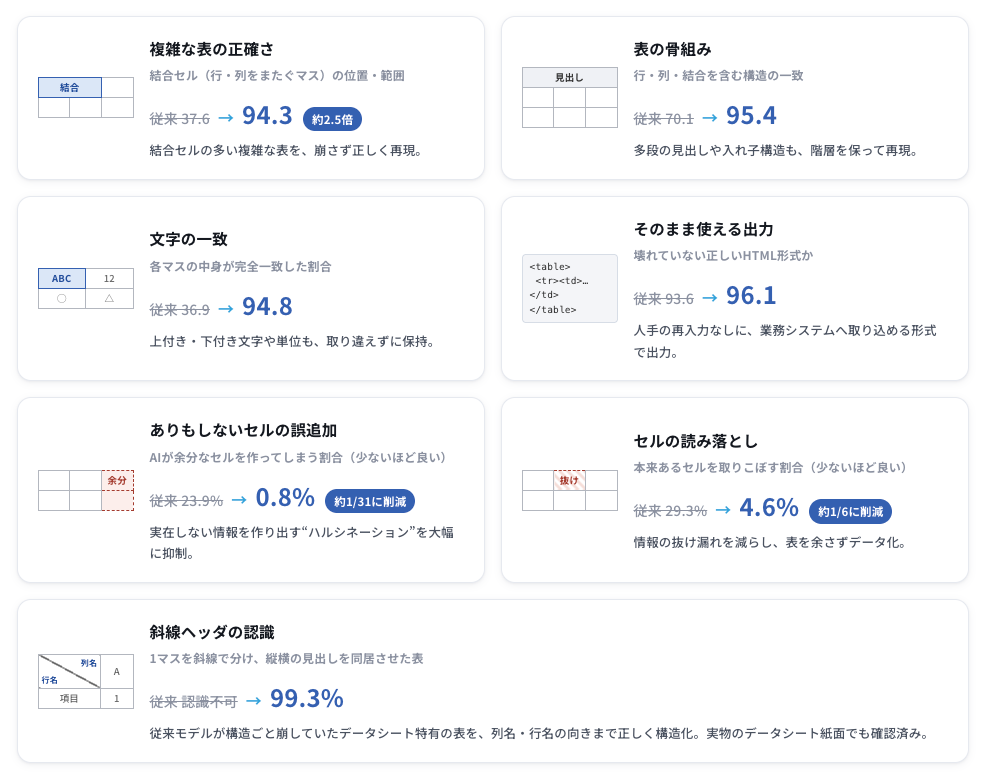
Task: Click the 抜け missing cell table icon
Action: [x=569, y=490]
